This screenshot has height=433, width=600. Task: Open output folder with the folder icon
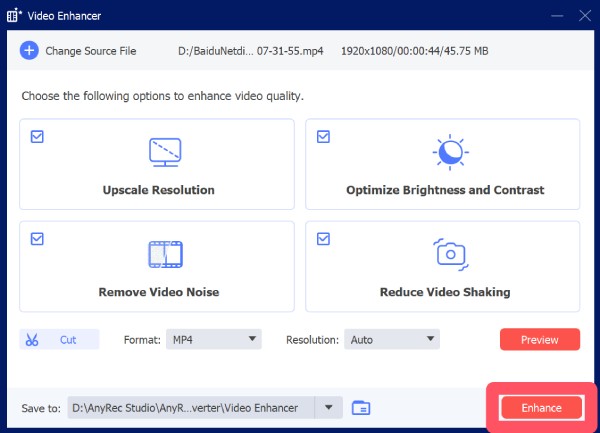tap(361, 408)
